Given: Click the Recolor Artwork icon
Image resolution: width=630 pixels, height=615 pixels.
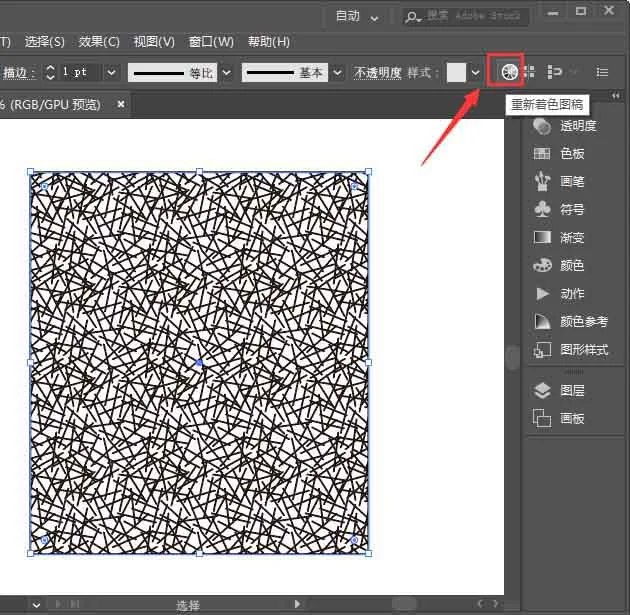Looking at the screenshot, I should 510,72.
